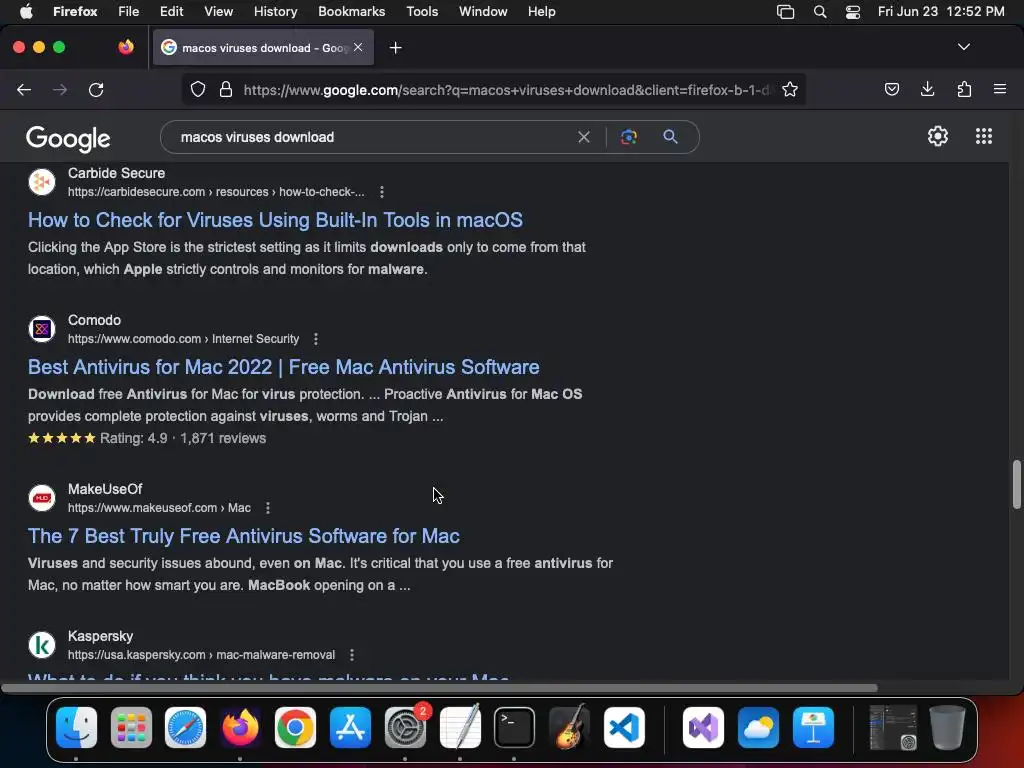Image resolution: width=1024 pixels, height=768 pixels.
Task: Open the dock's recent window thumbnail
Action: pos(893,727)
